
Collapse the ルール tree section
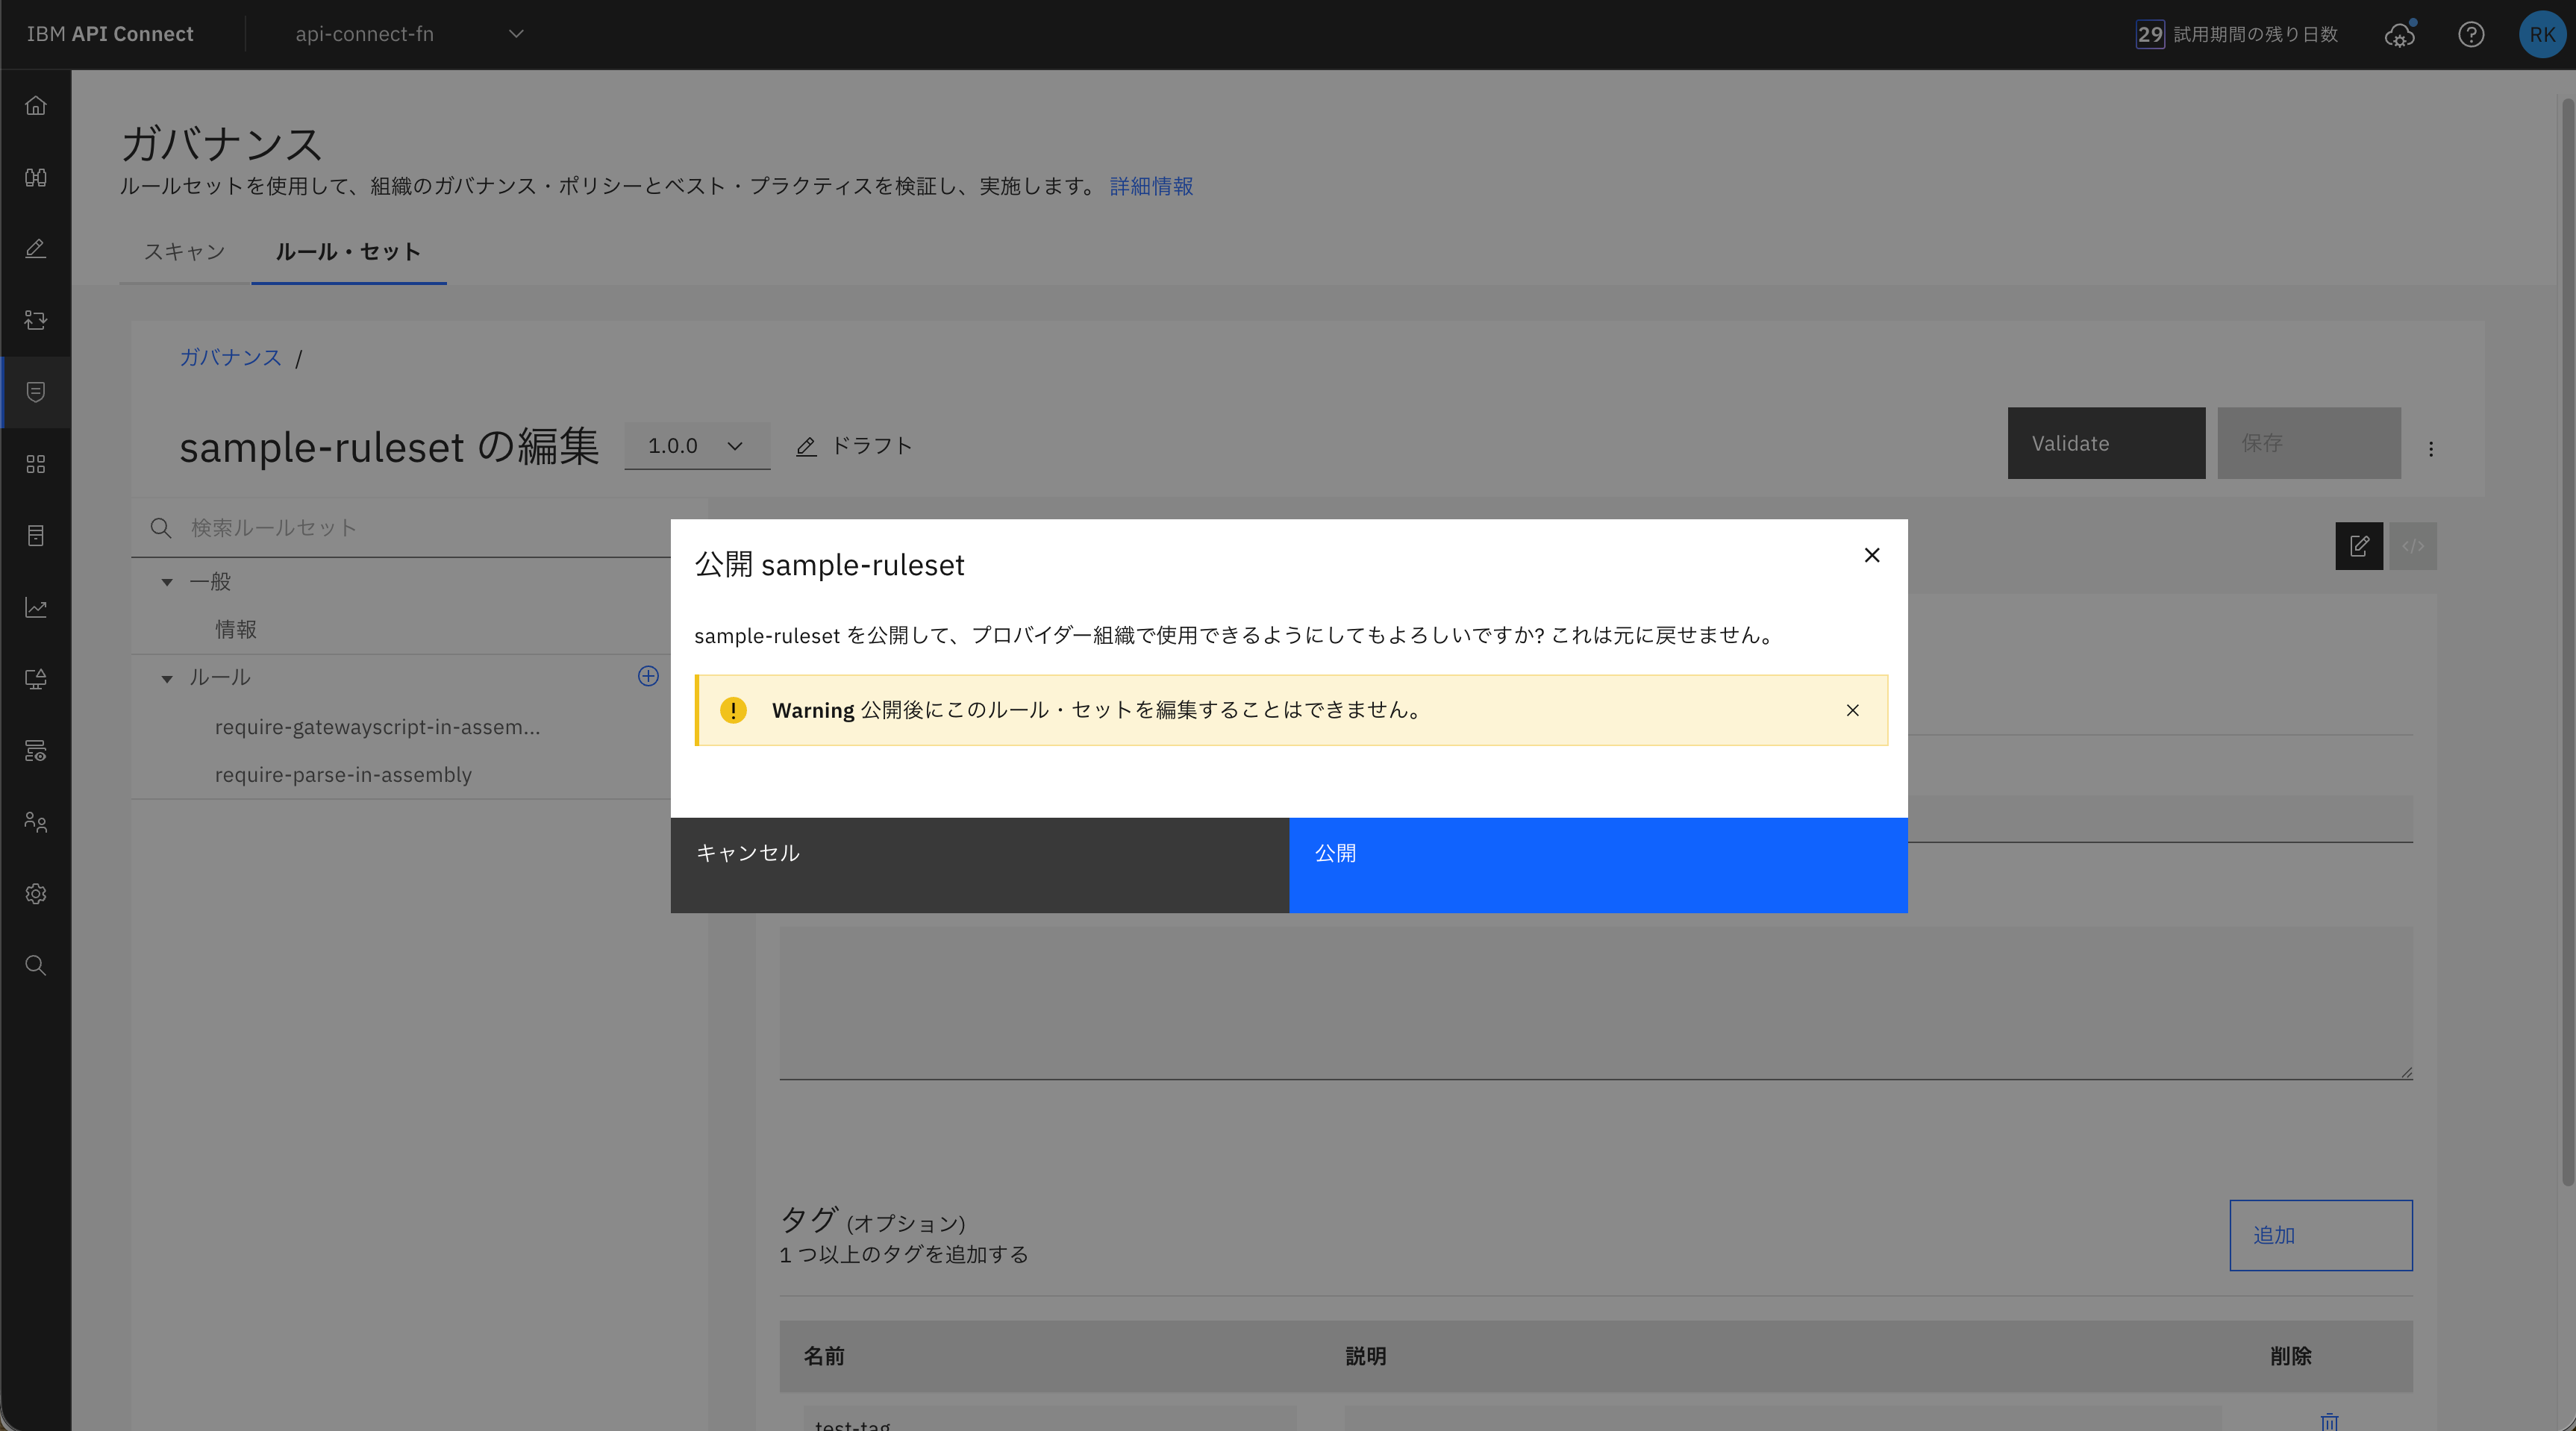click(x=168, y=679)
